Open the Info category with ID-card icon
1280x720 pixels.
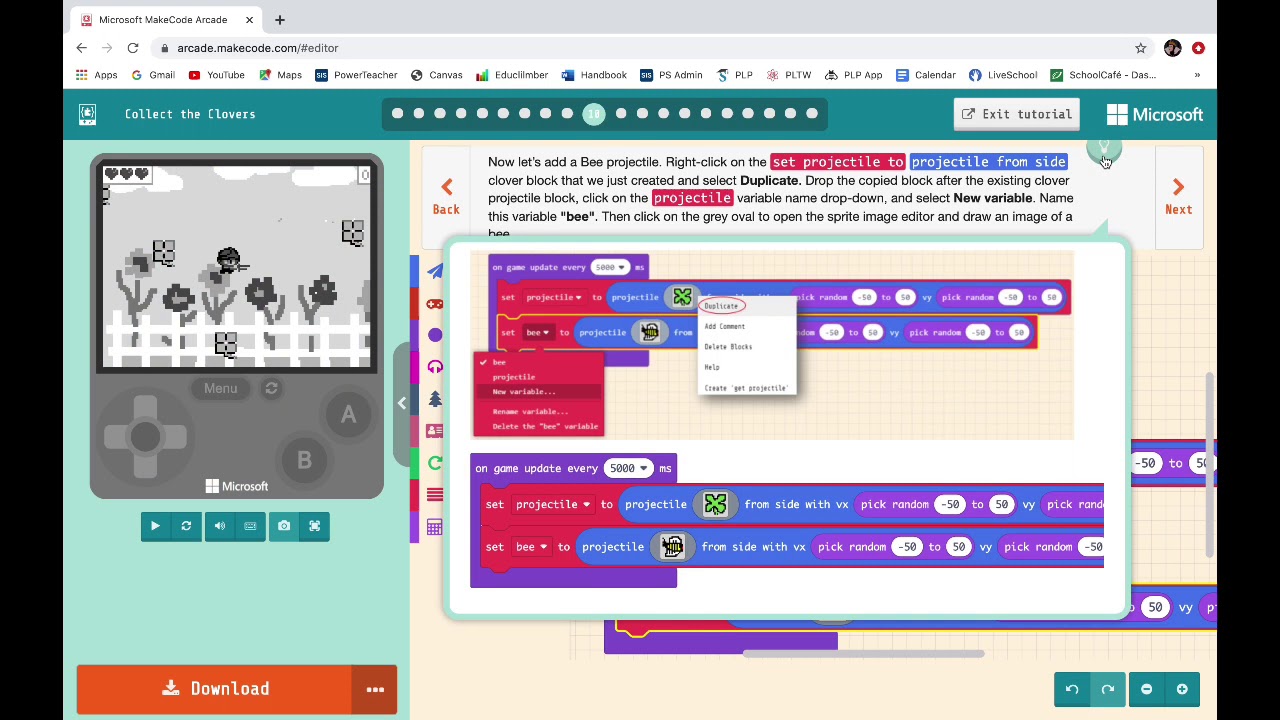(x=434, y=431)
